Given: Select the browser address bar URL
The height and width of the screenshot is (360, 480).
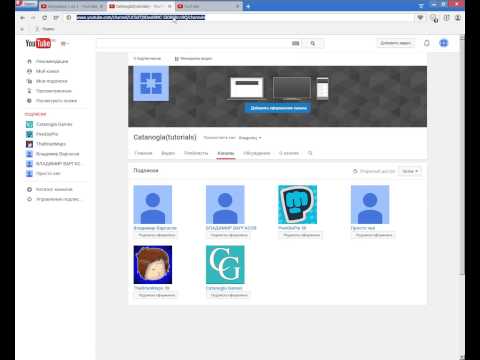Looking at the screenshot, I should tap(141, 17).
